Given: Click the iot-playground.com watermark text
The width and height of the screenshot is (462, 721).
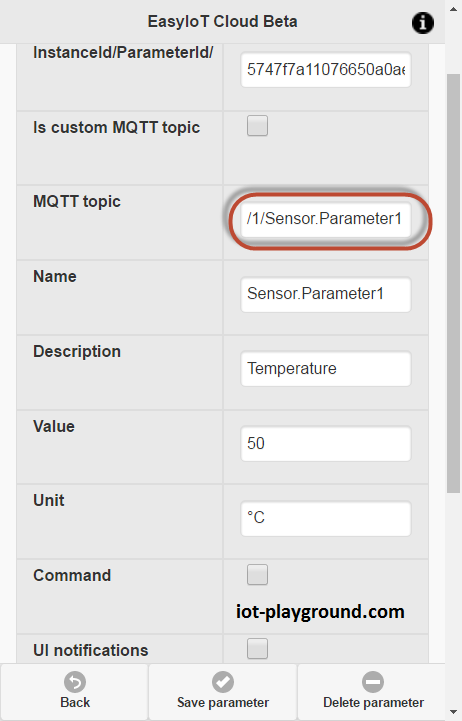Looking at the screenshot, I should point(320,612).
